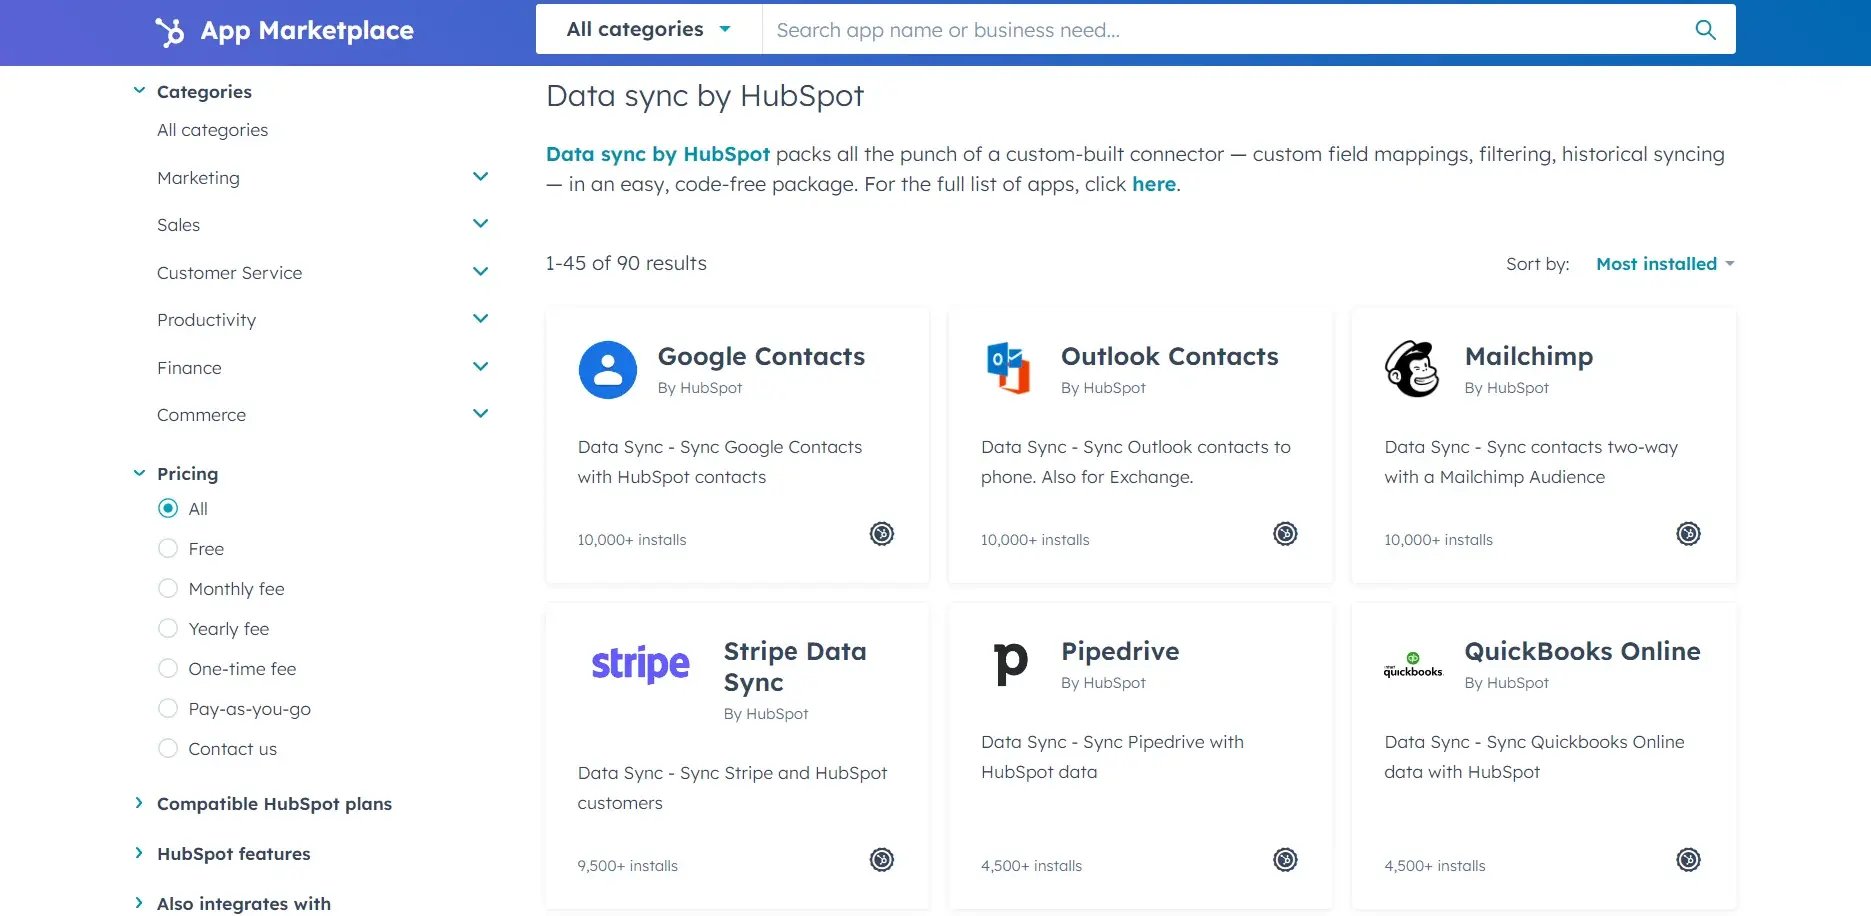The width and height of the screenshot is (1871, 916).
Task: Select the Monthly fee pricing option
Action: tap(168, 588)
